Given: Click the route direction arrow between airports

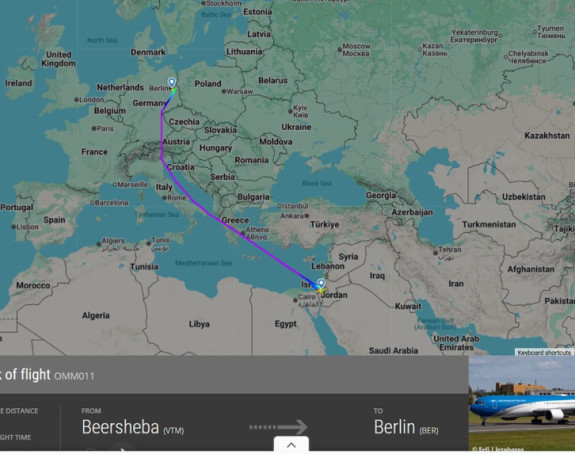Looking at the screenshot, I should click(278, 427).
